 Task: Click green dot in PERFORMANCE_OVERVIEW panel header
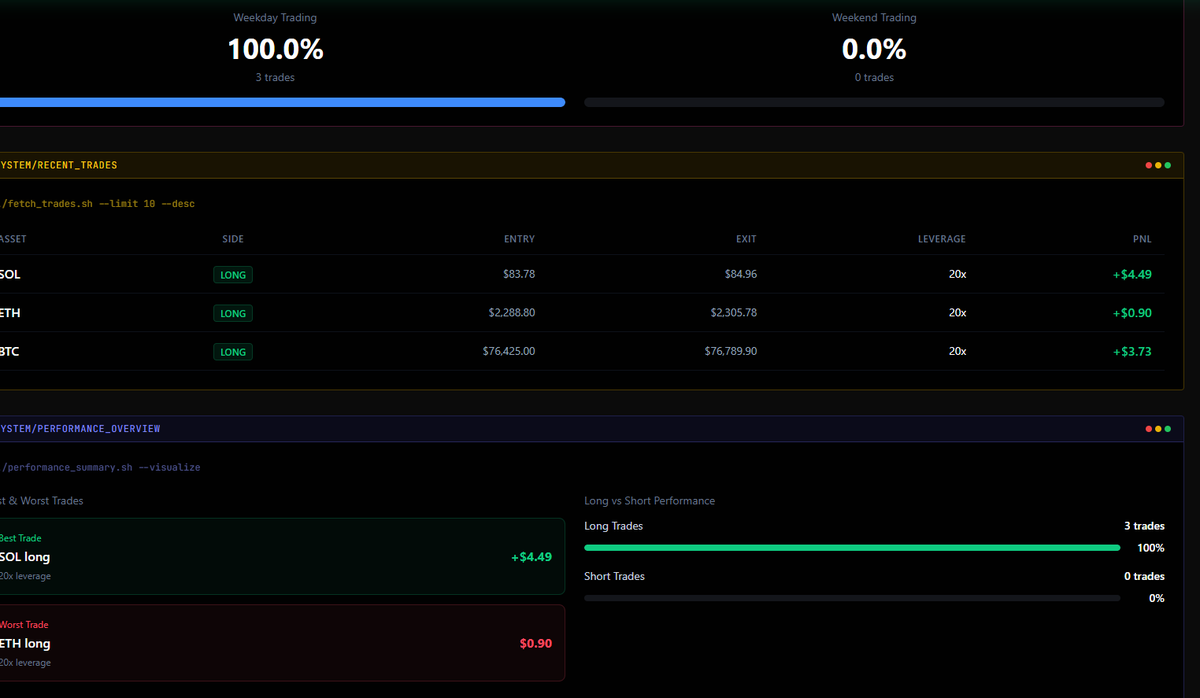click(x=1167, y=429)
